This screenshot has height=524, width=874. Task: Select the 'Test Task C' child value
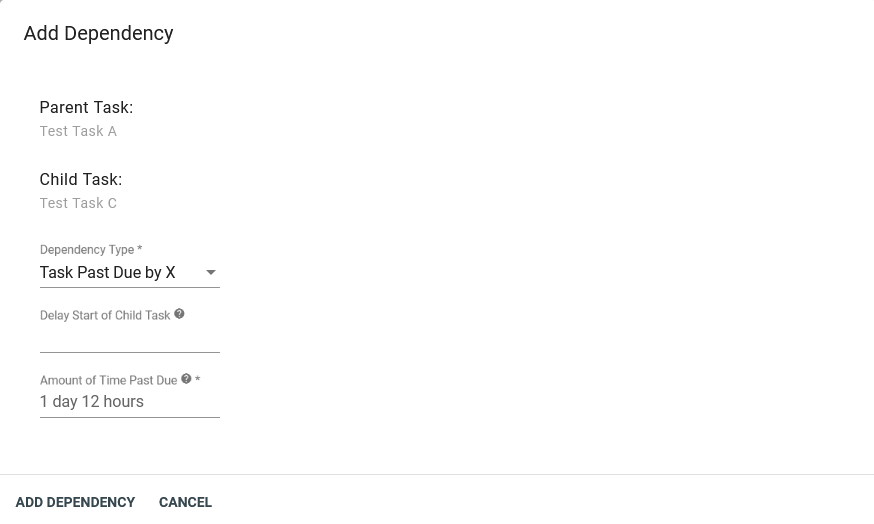pos(78,203)
